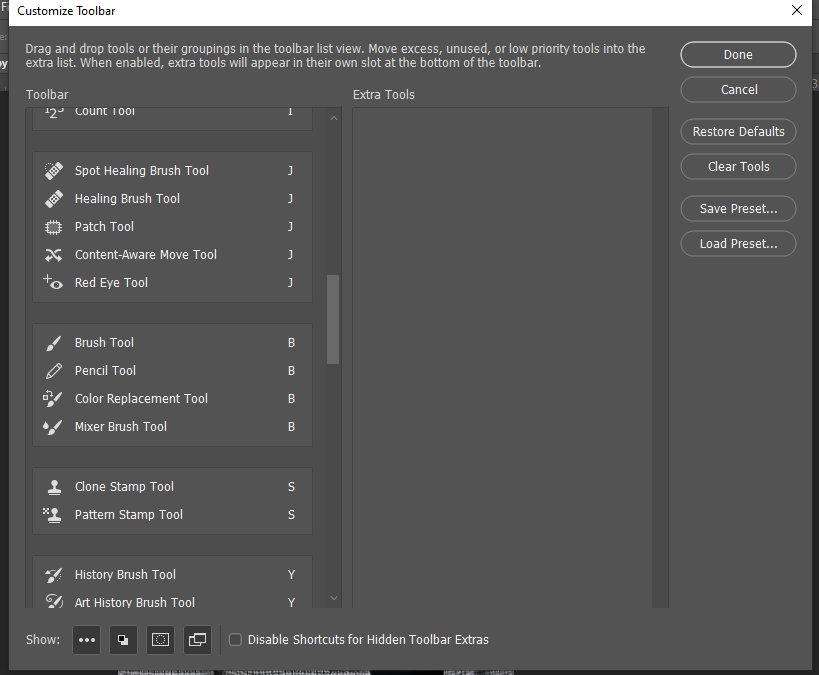The image size is (819, 675).
Task: Open the Load Preset dialog
Action: (x=738, y=243)
